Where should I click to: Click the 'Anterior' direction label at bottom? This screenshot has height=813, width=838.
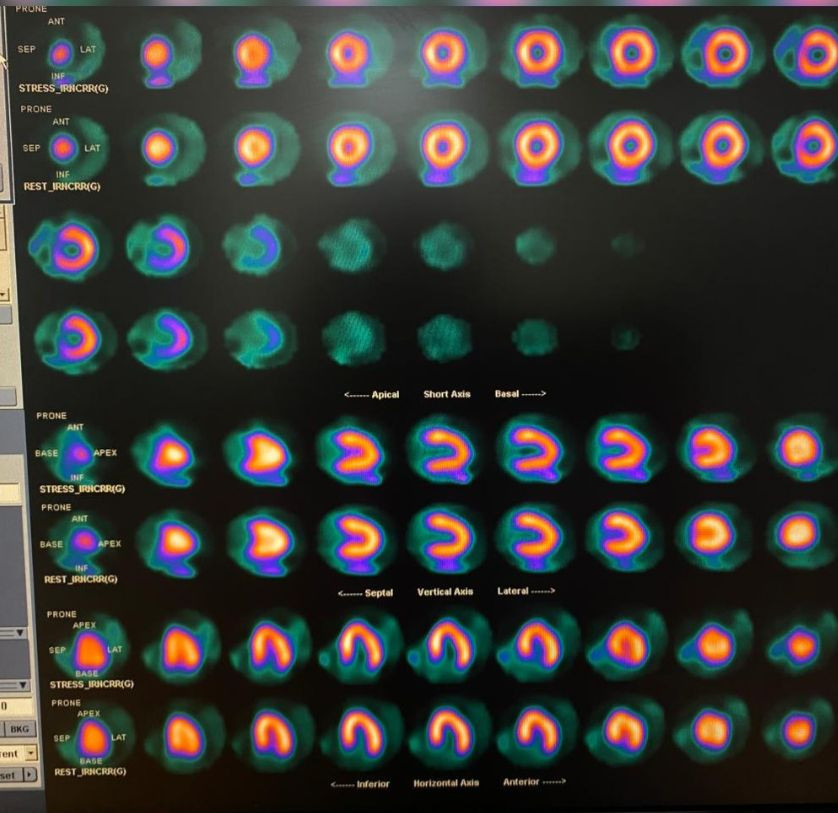click(x=534, y=783)
